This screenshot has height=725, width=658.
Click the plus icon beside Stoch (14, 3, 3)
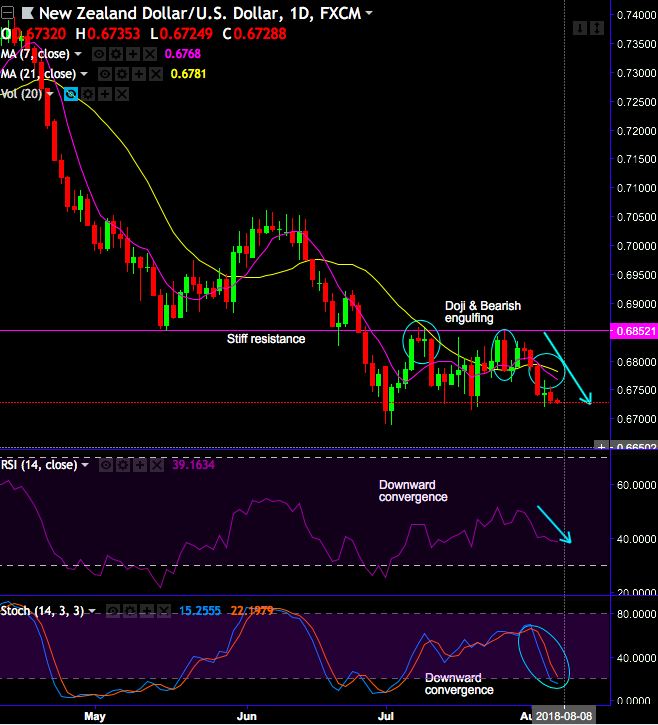click(x=147, y=611)
